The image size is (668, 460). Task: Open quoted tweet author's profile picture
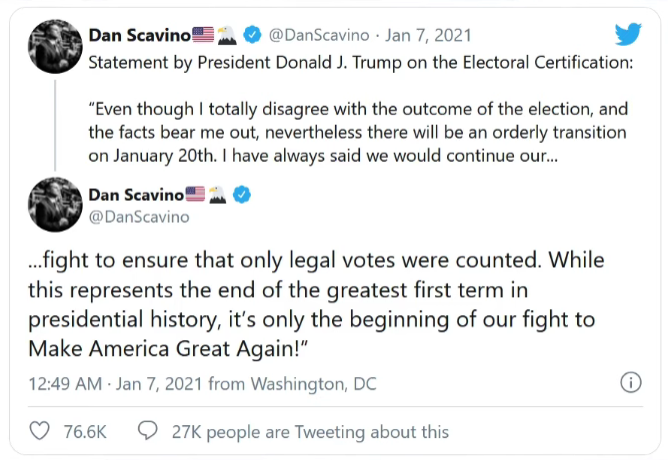pos(55,46)
